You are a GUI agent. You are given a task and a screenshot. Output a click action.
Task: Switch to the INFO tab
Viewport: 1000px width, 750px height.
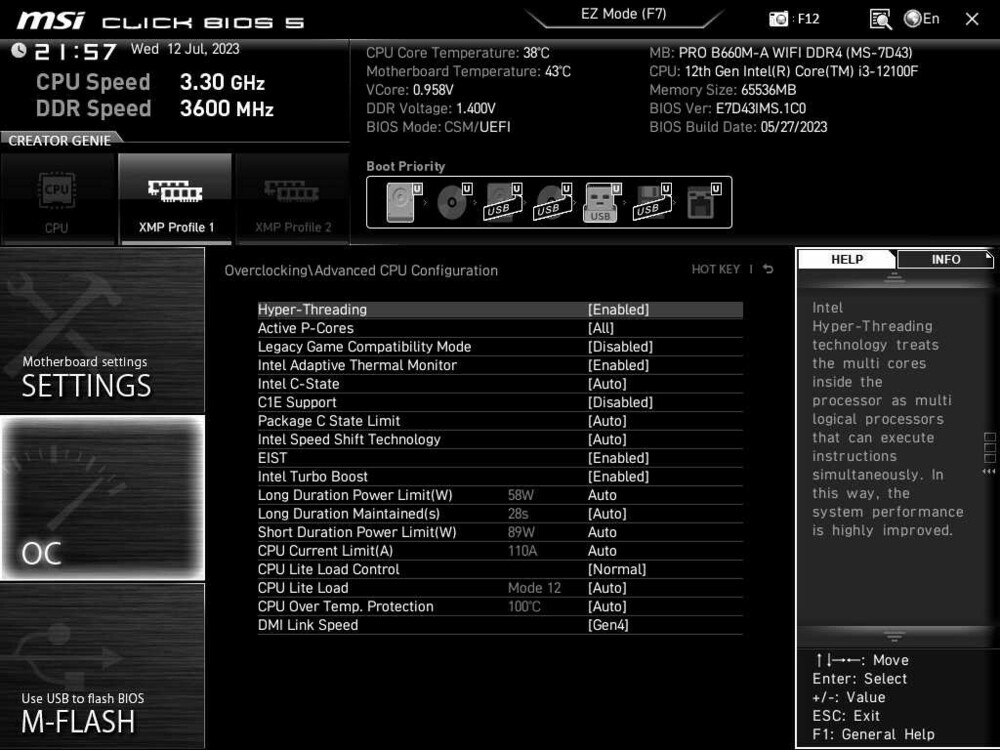click(943, 259)
